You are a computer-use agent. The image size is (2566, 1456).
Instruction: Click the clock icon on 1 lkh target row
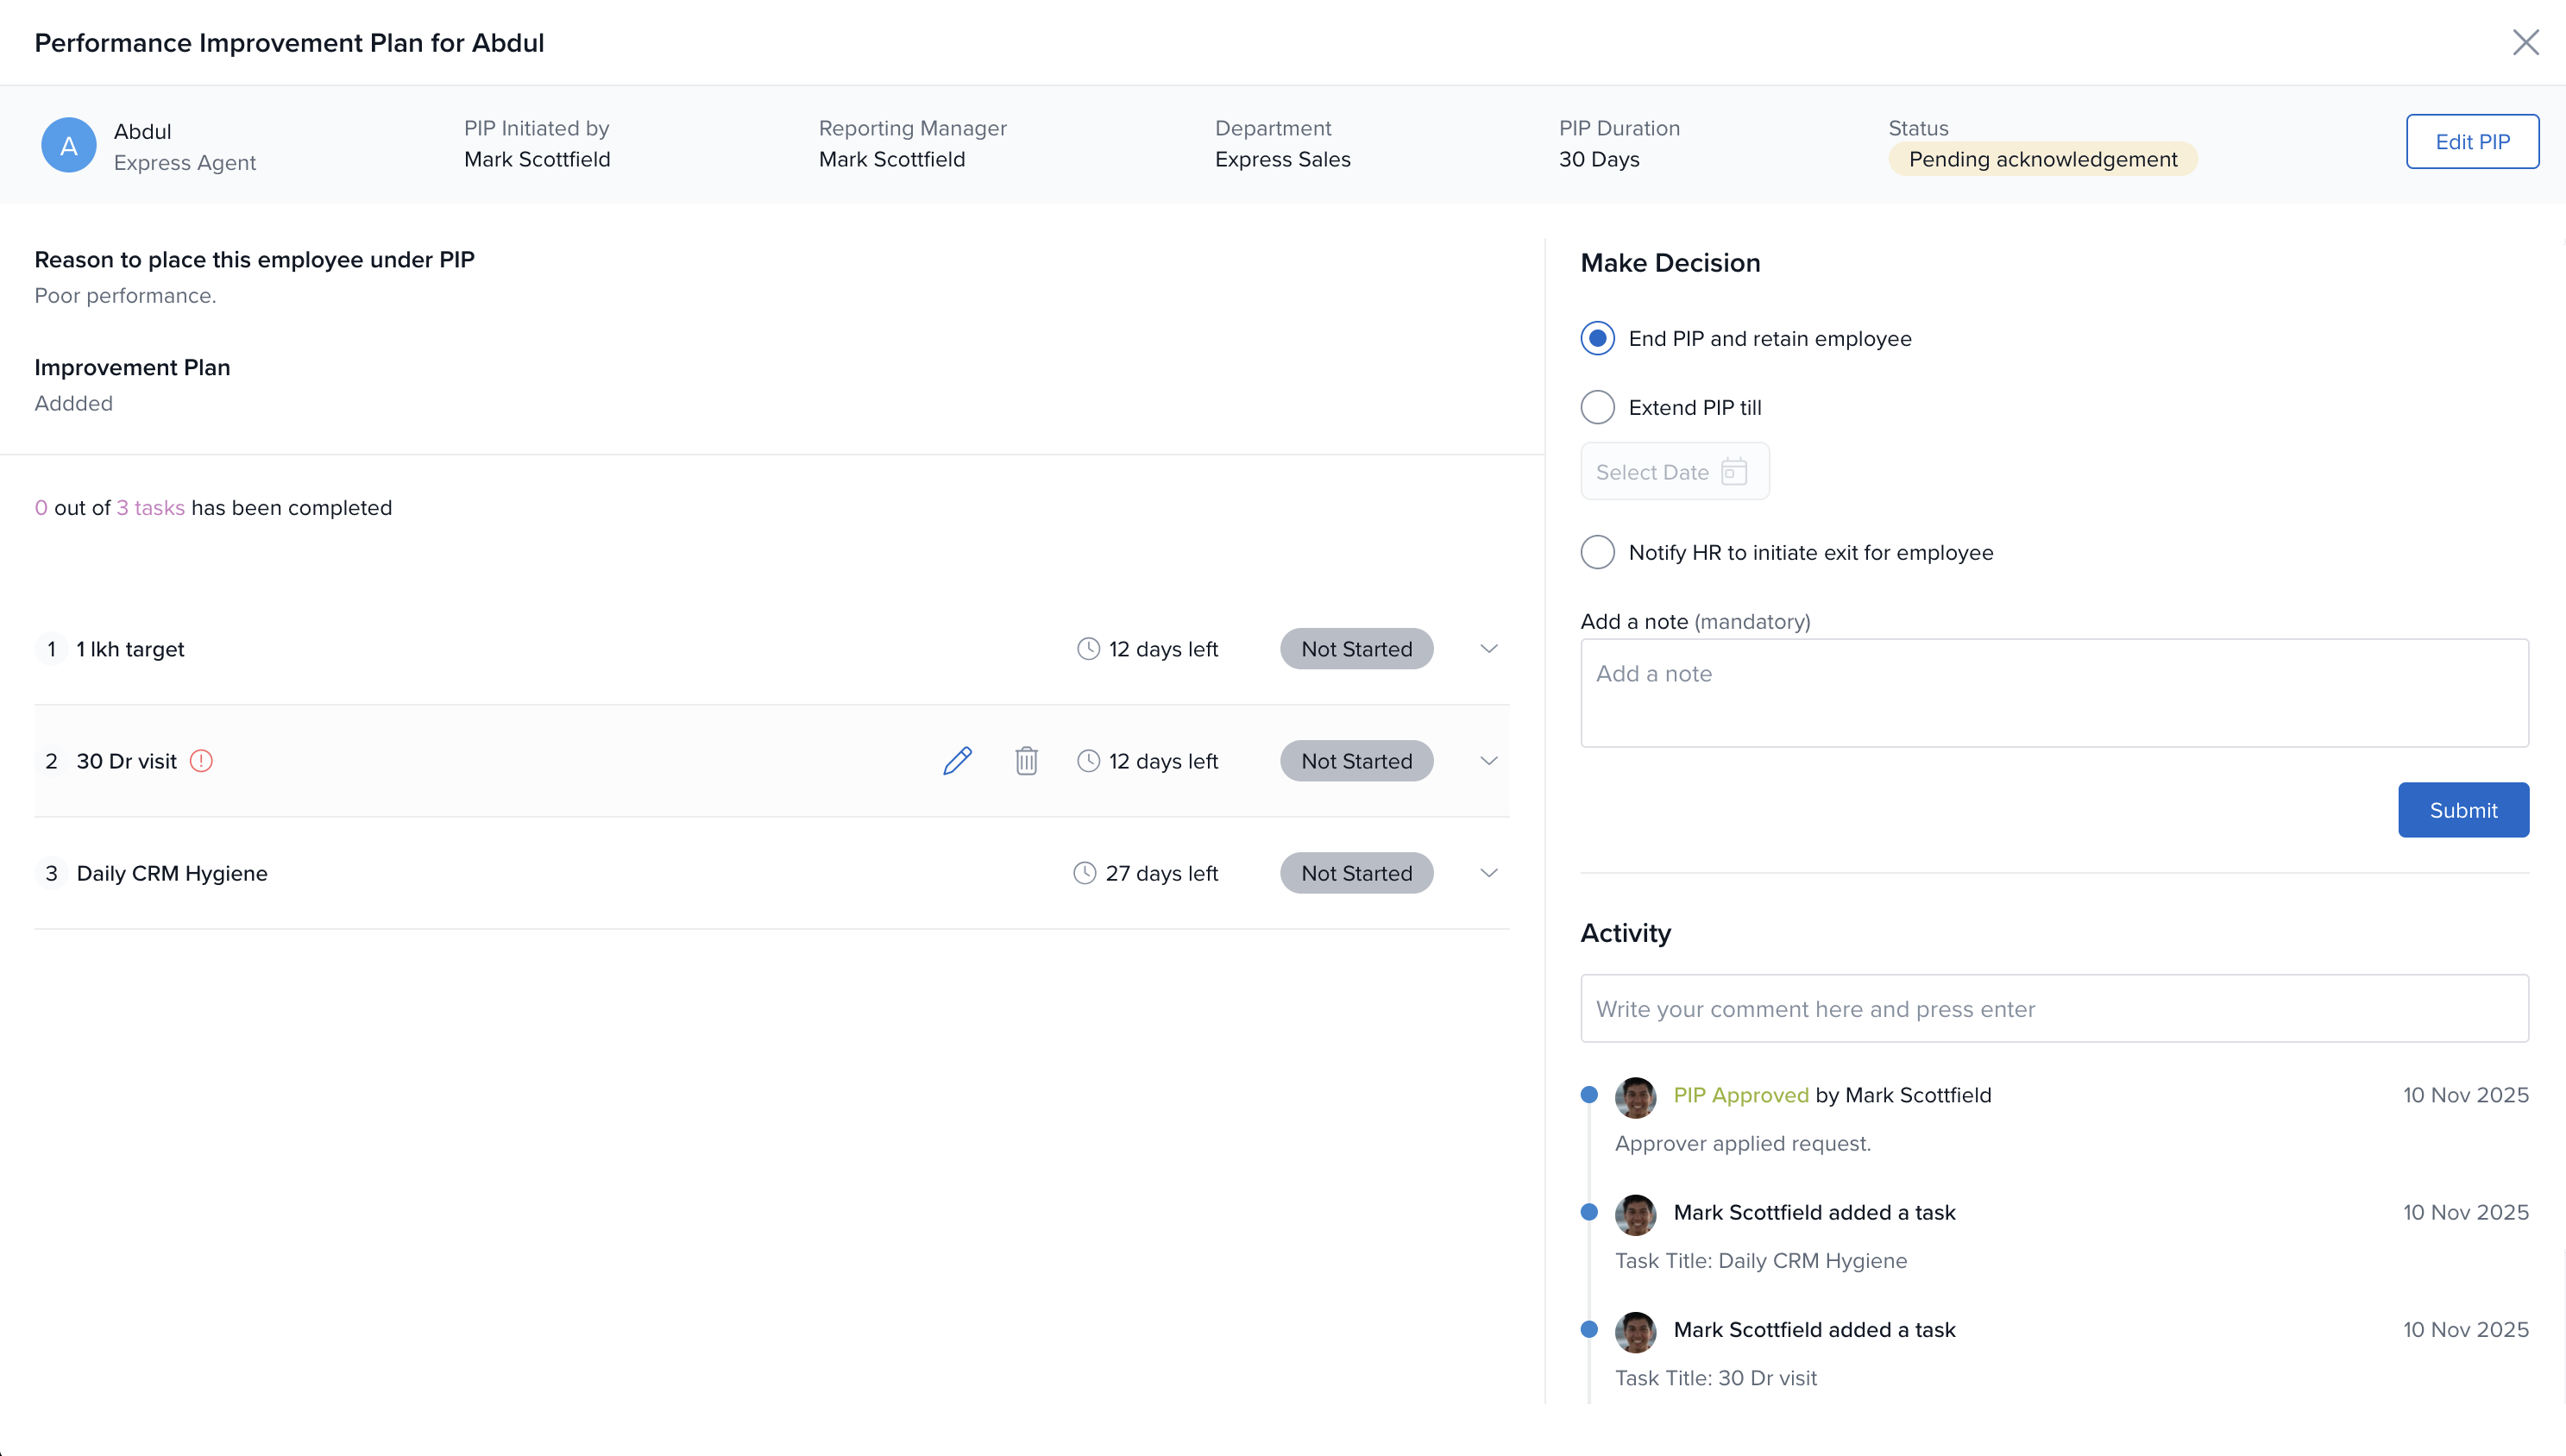tap(1088, 649)
